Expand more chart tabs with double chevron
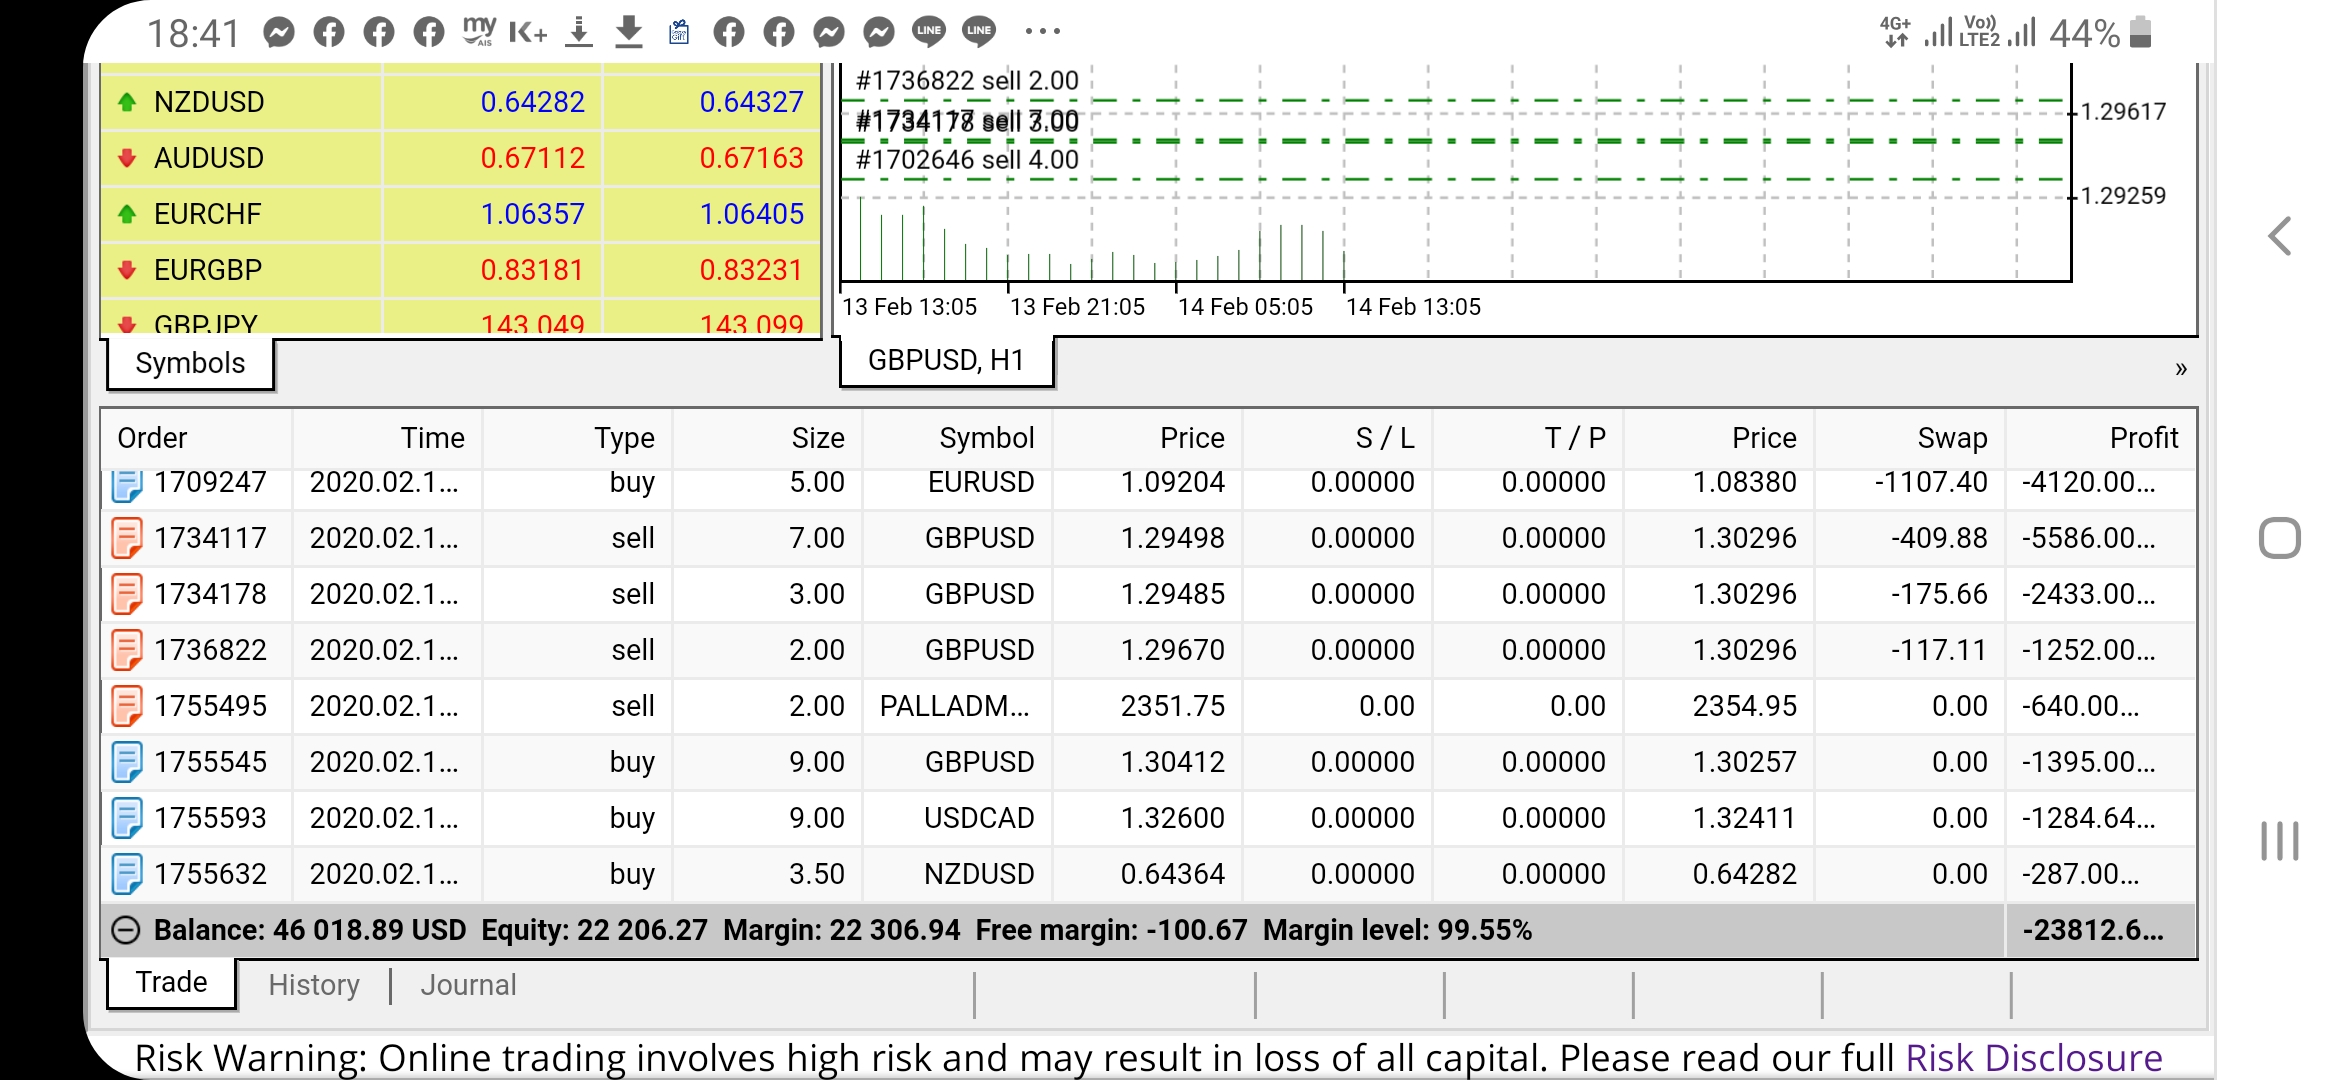This screenshot has height=1080, width=2340. pos(2180,369)
